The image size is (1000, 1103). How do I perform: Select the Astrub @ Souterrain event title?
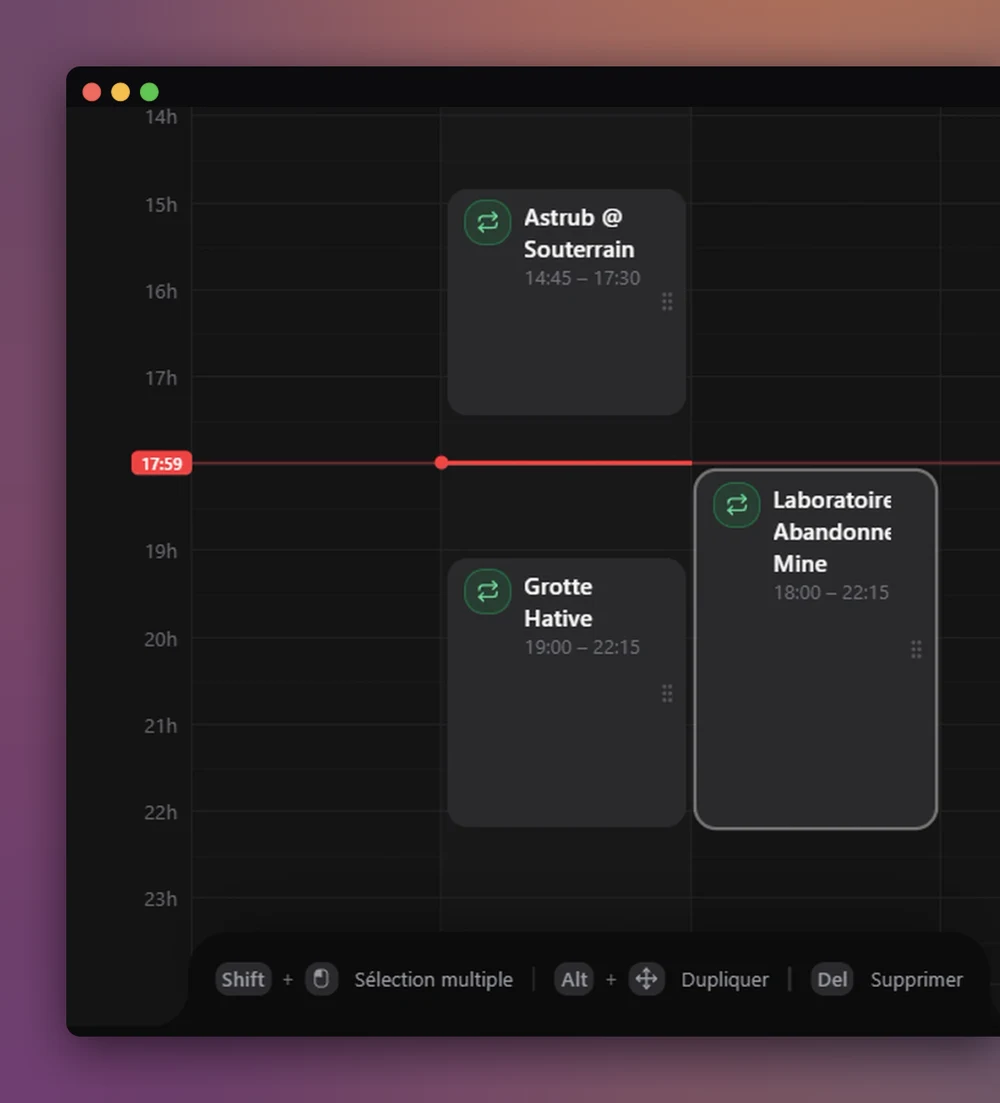tap(579, 234)
